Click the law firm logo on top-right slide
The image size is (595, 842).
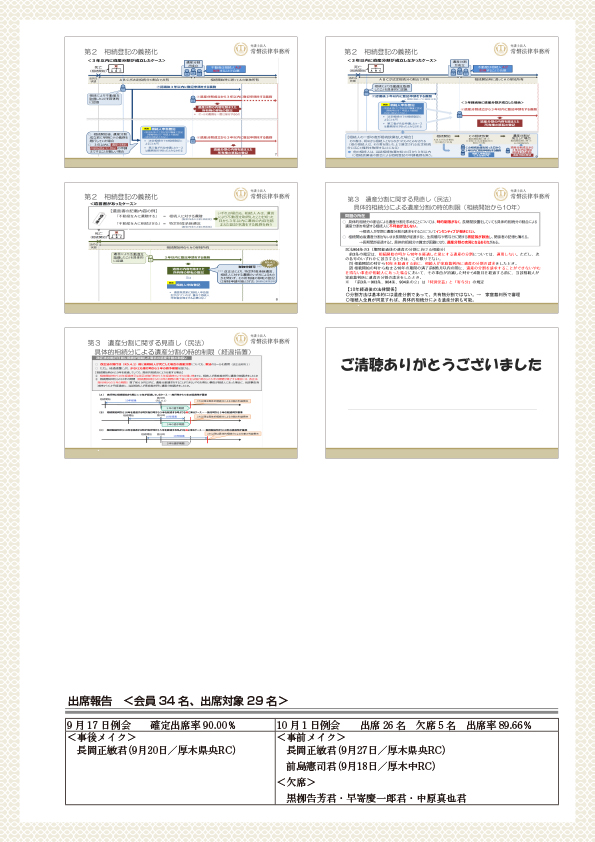pyautogui.click(x=522, y=49)
